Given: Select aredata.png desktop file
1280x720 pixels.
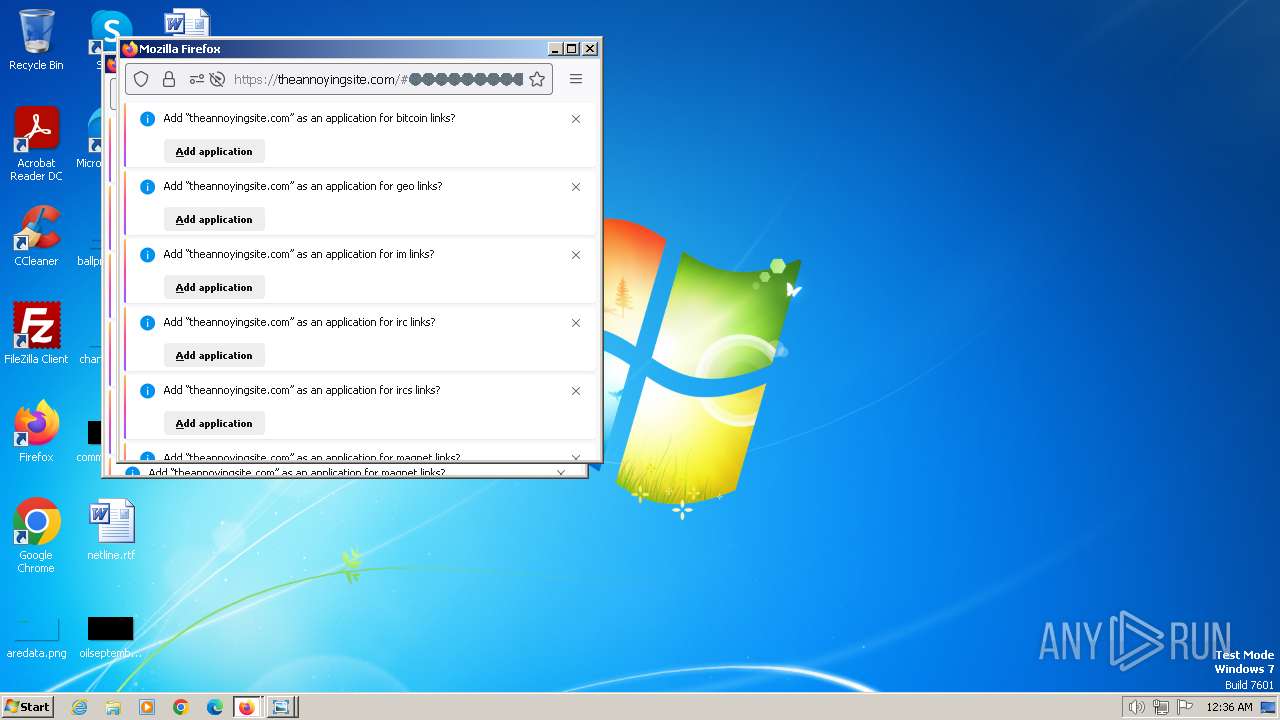Looking at the screenshot, I should coord(36,637).
